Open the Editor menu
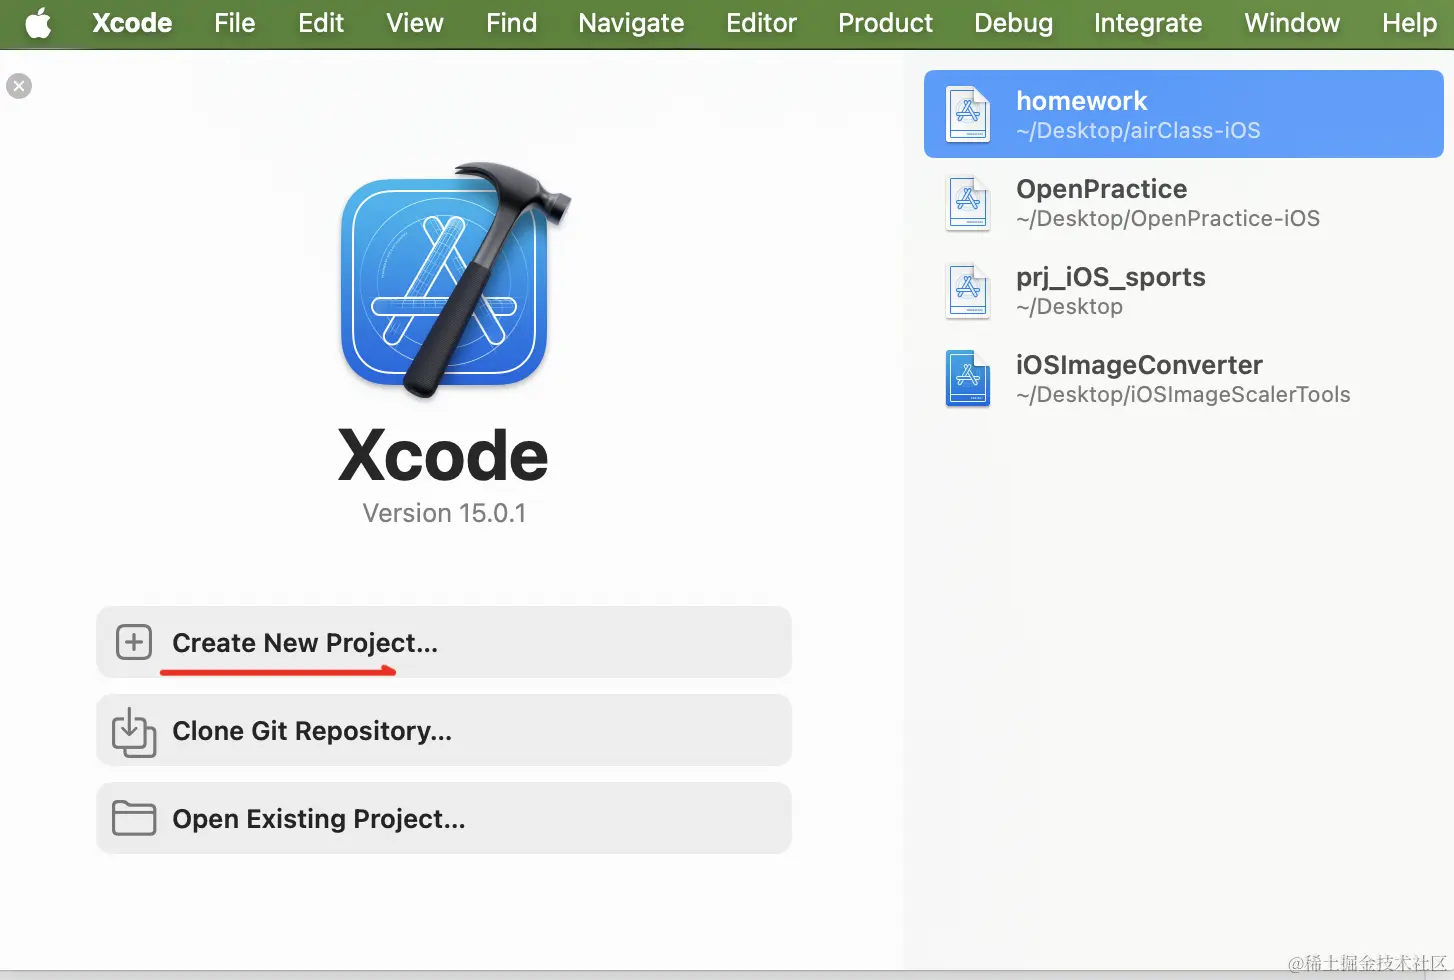The width and height of the screenshot is (1454, 980). [x=761, y=23]
